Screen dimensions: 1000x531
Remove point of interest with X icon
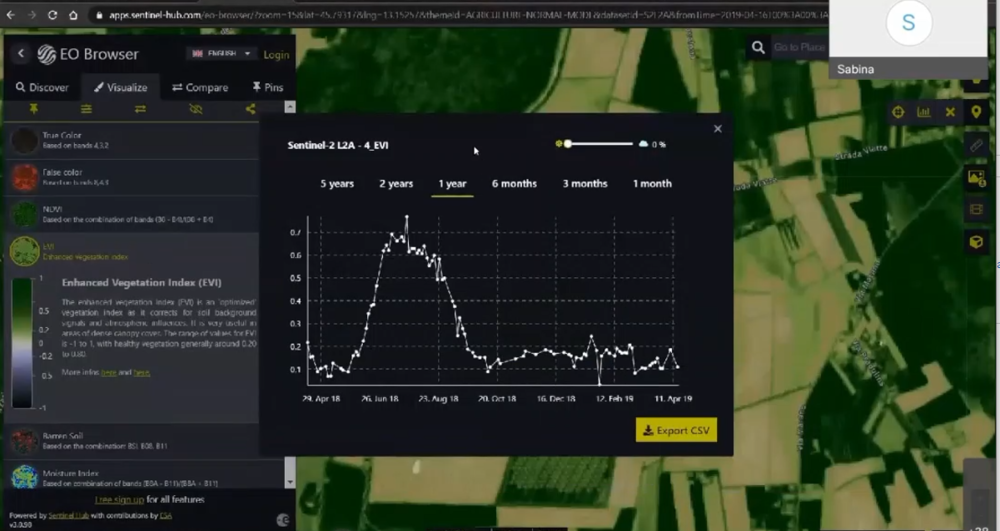click(x=950, y=112)
